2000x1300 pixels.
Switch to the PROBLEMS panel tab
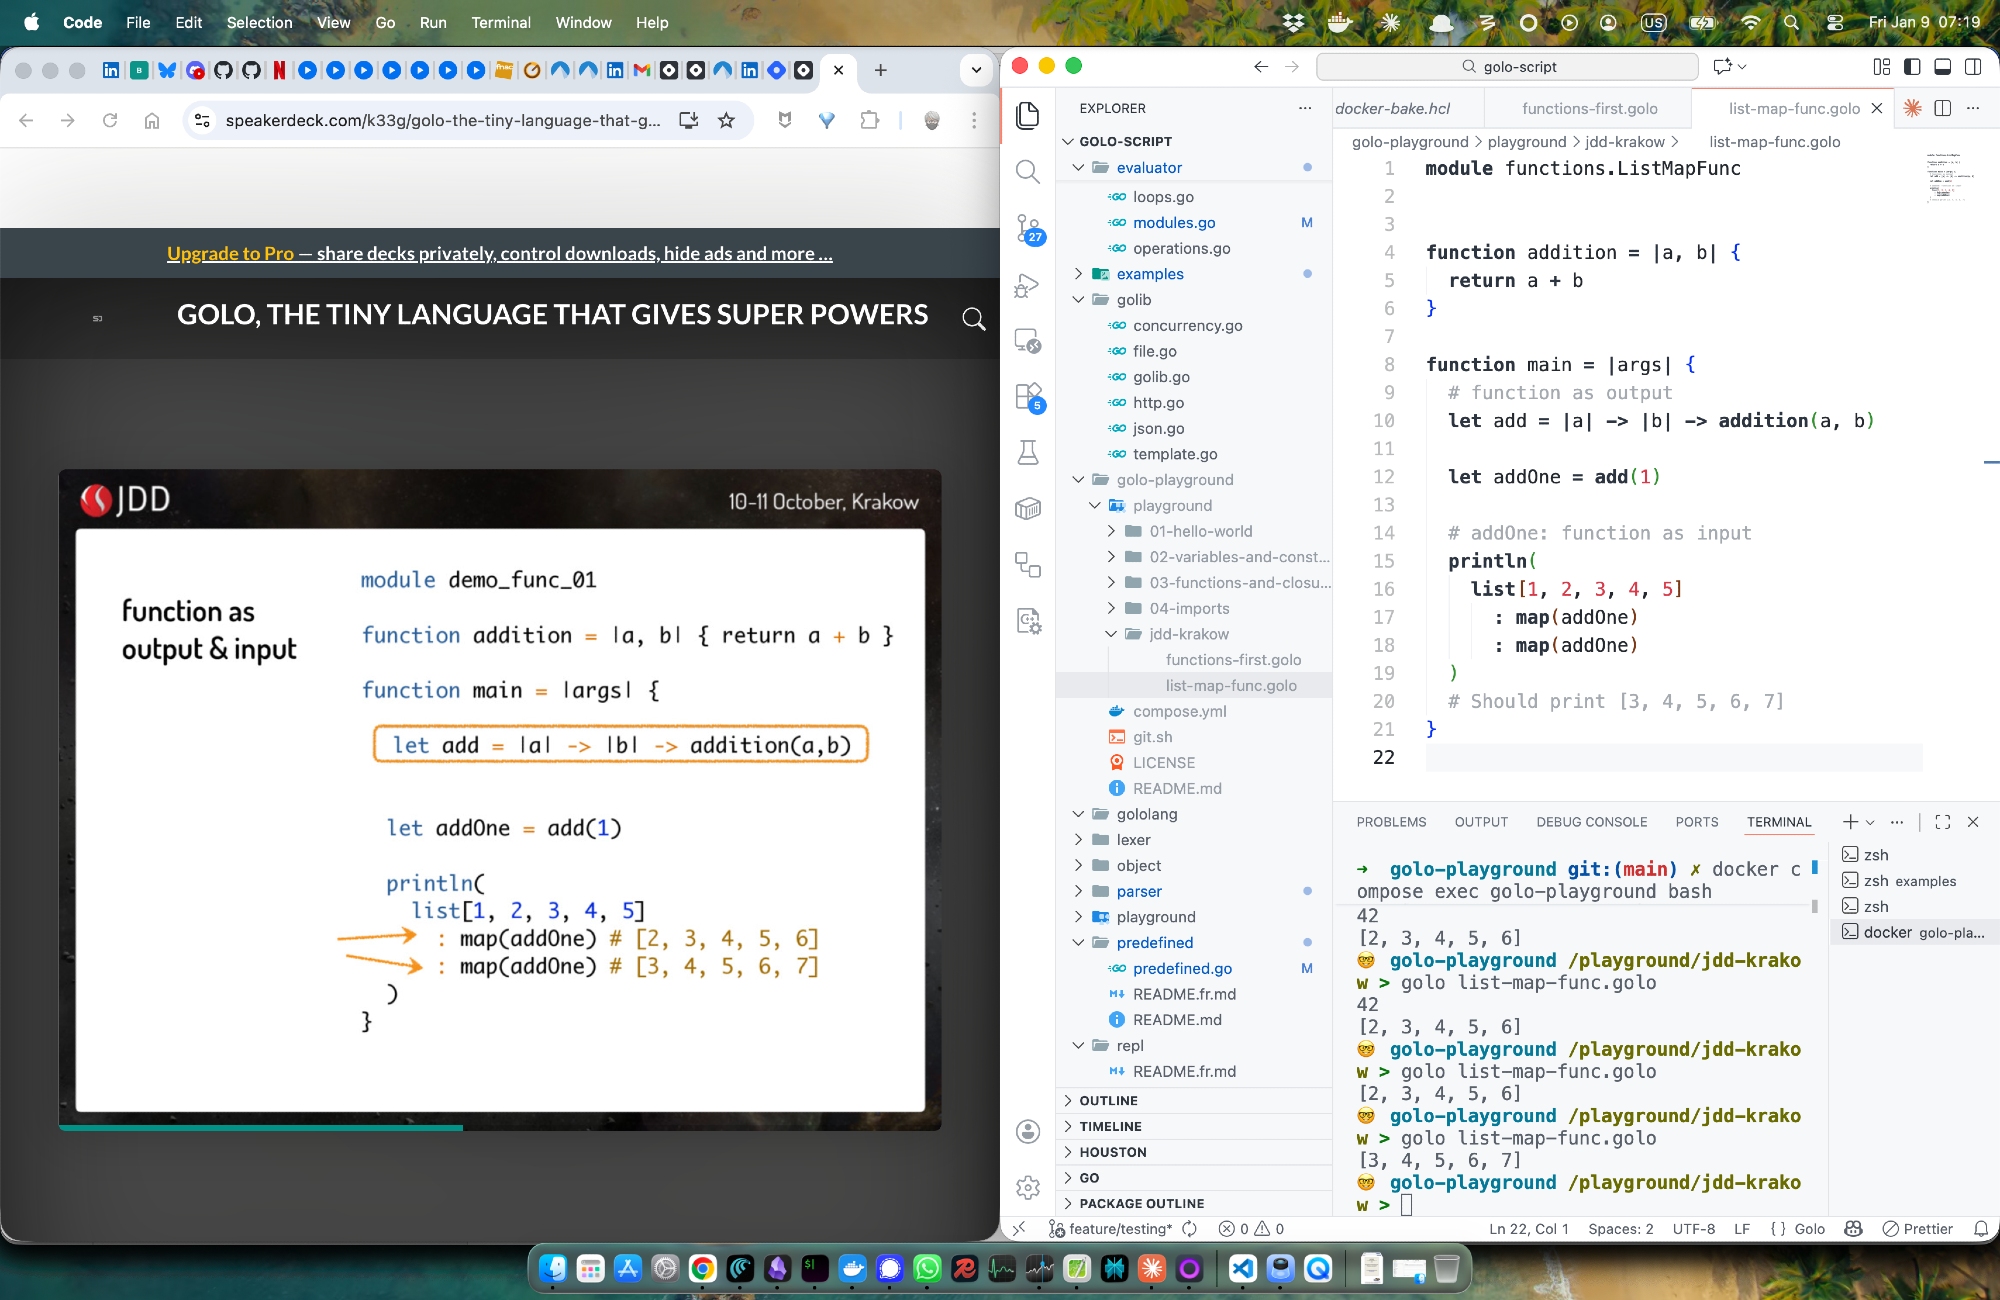click(x=1391, y=822)
